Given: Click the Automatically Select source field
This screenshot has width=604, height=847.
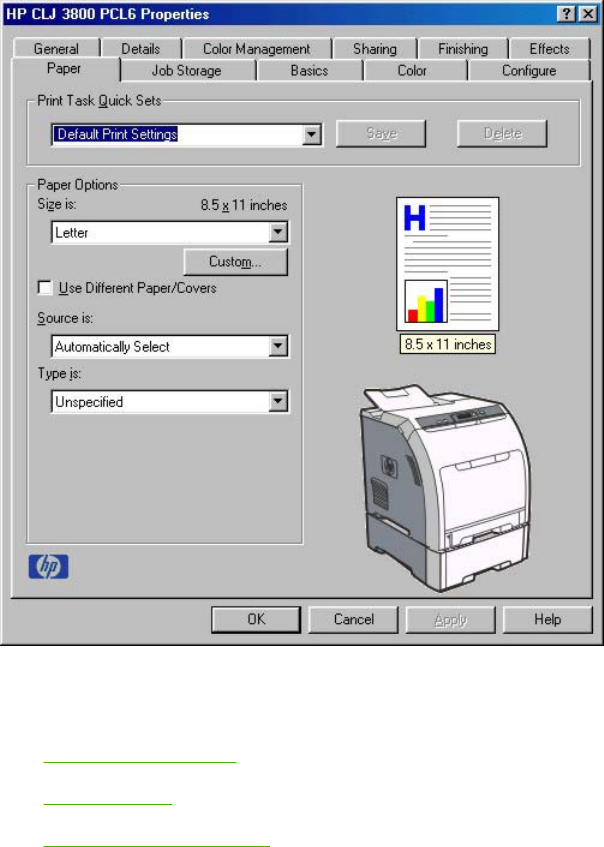Looking at the screenshot, I should pyautogui.click(x=170, y=346).
